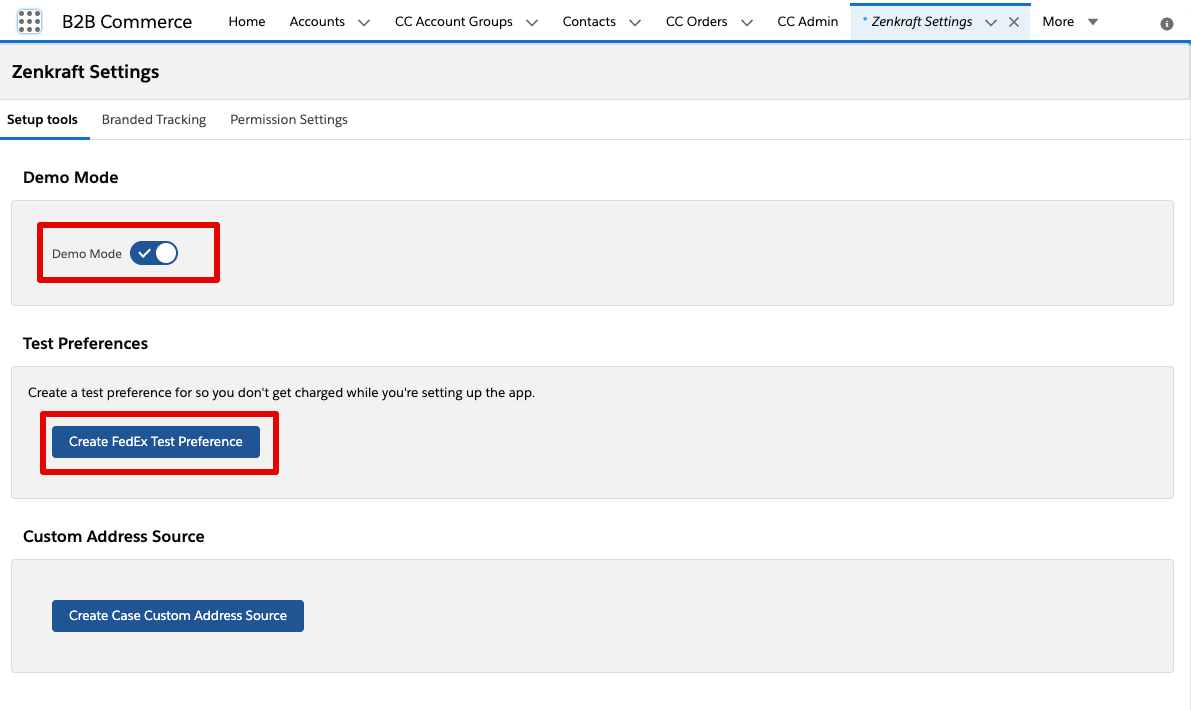Open the CC Account Groups nav item
Viewport: 1191px width, 710px height.
click(453, 22)
